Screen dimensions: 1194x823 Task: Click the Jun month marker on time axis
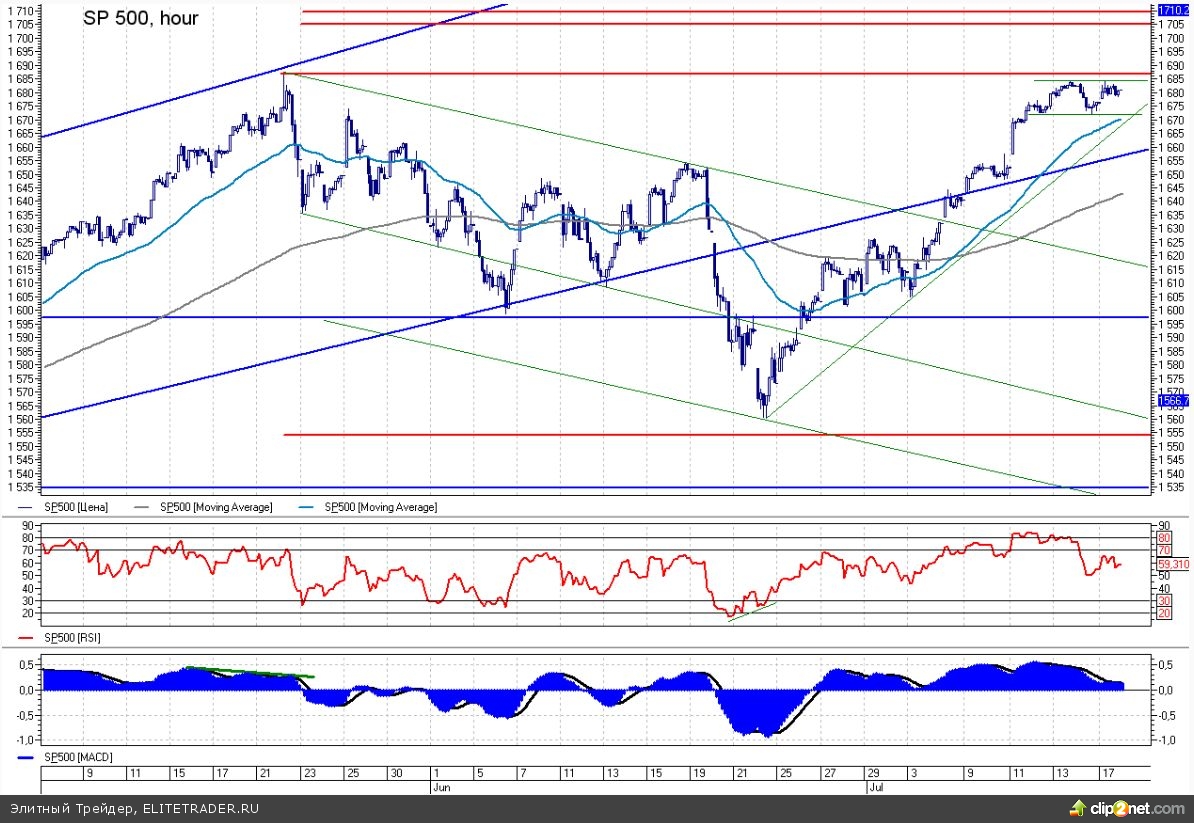coord(440,787)
